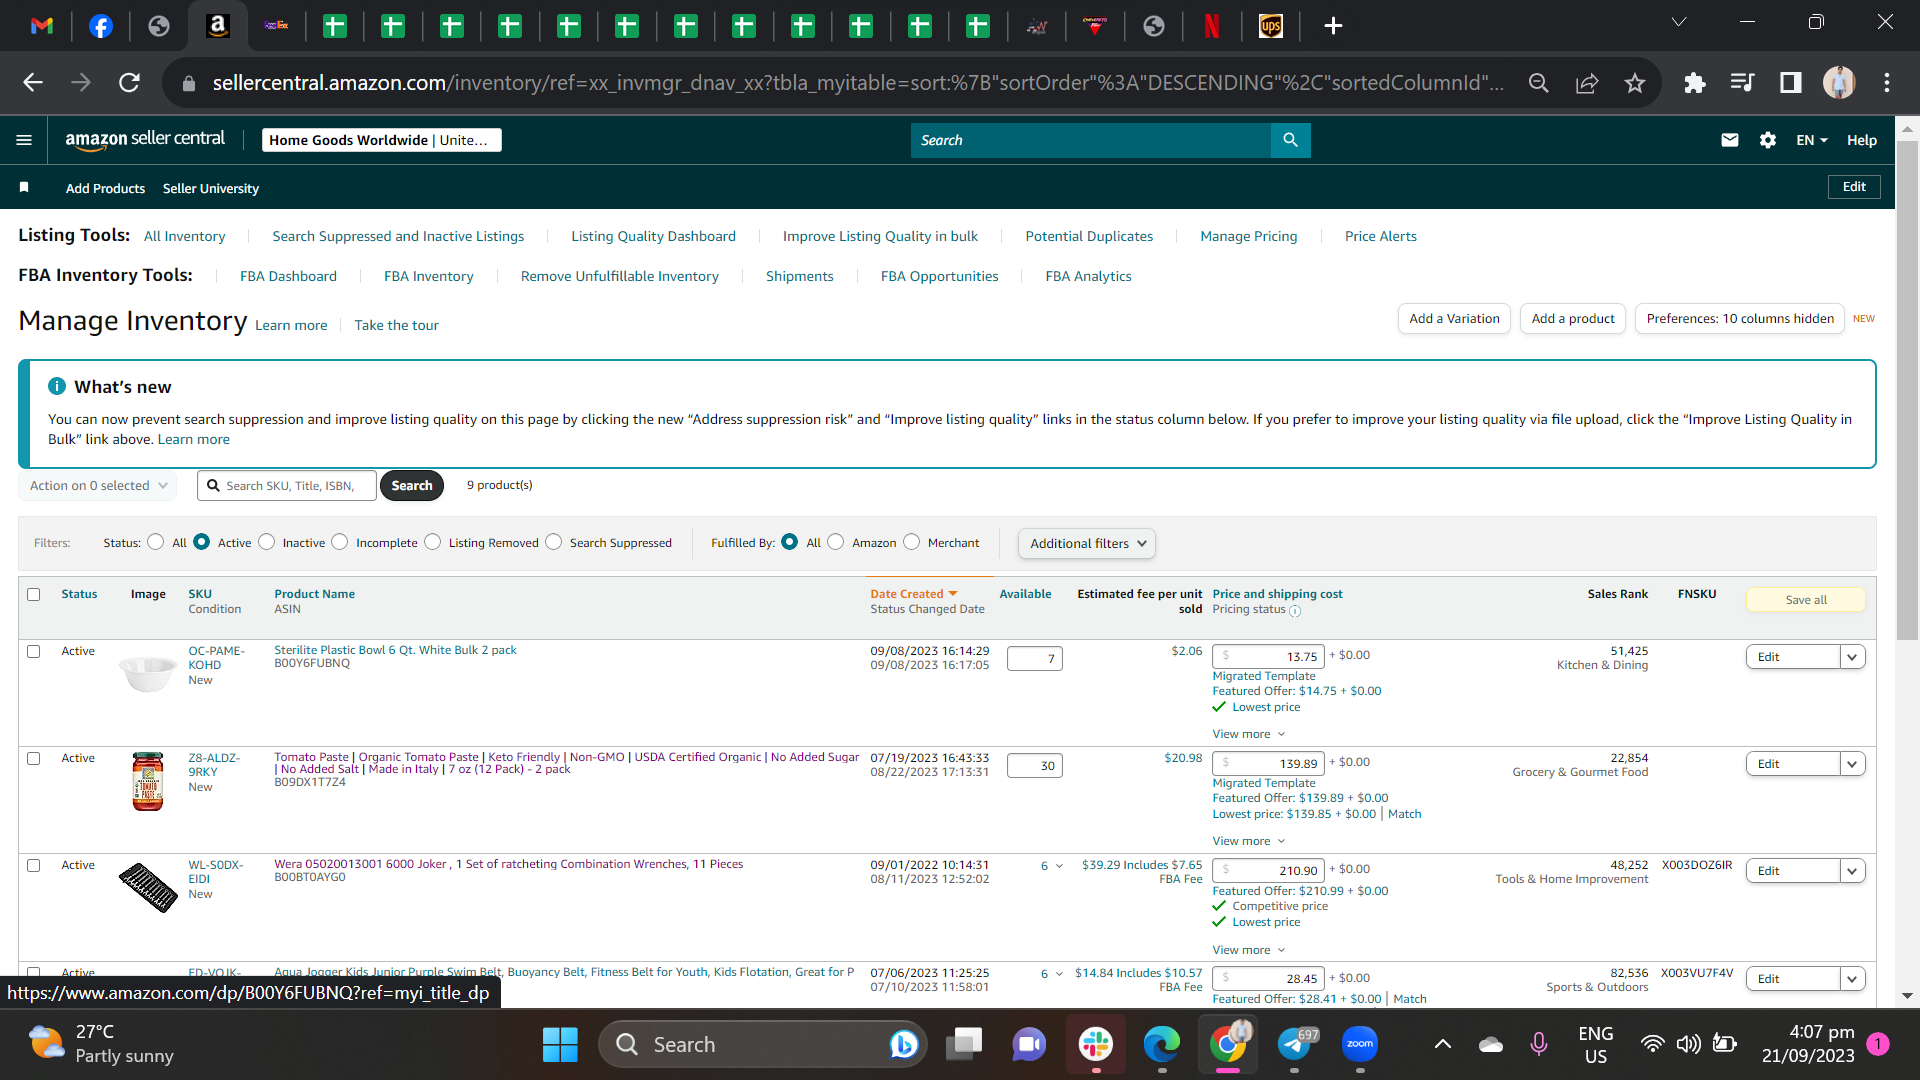
Task: Click the search magnifier button in Seller Central
Action: pos(1290,140)
